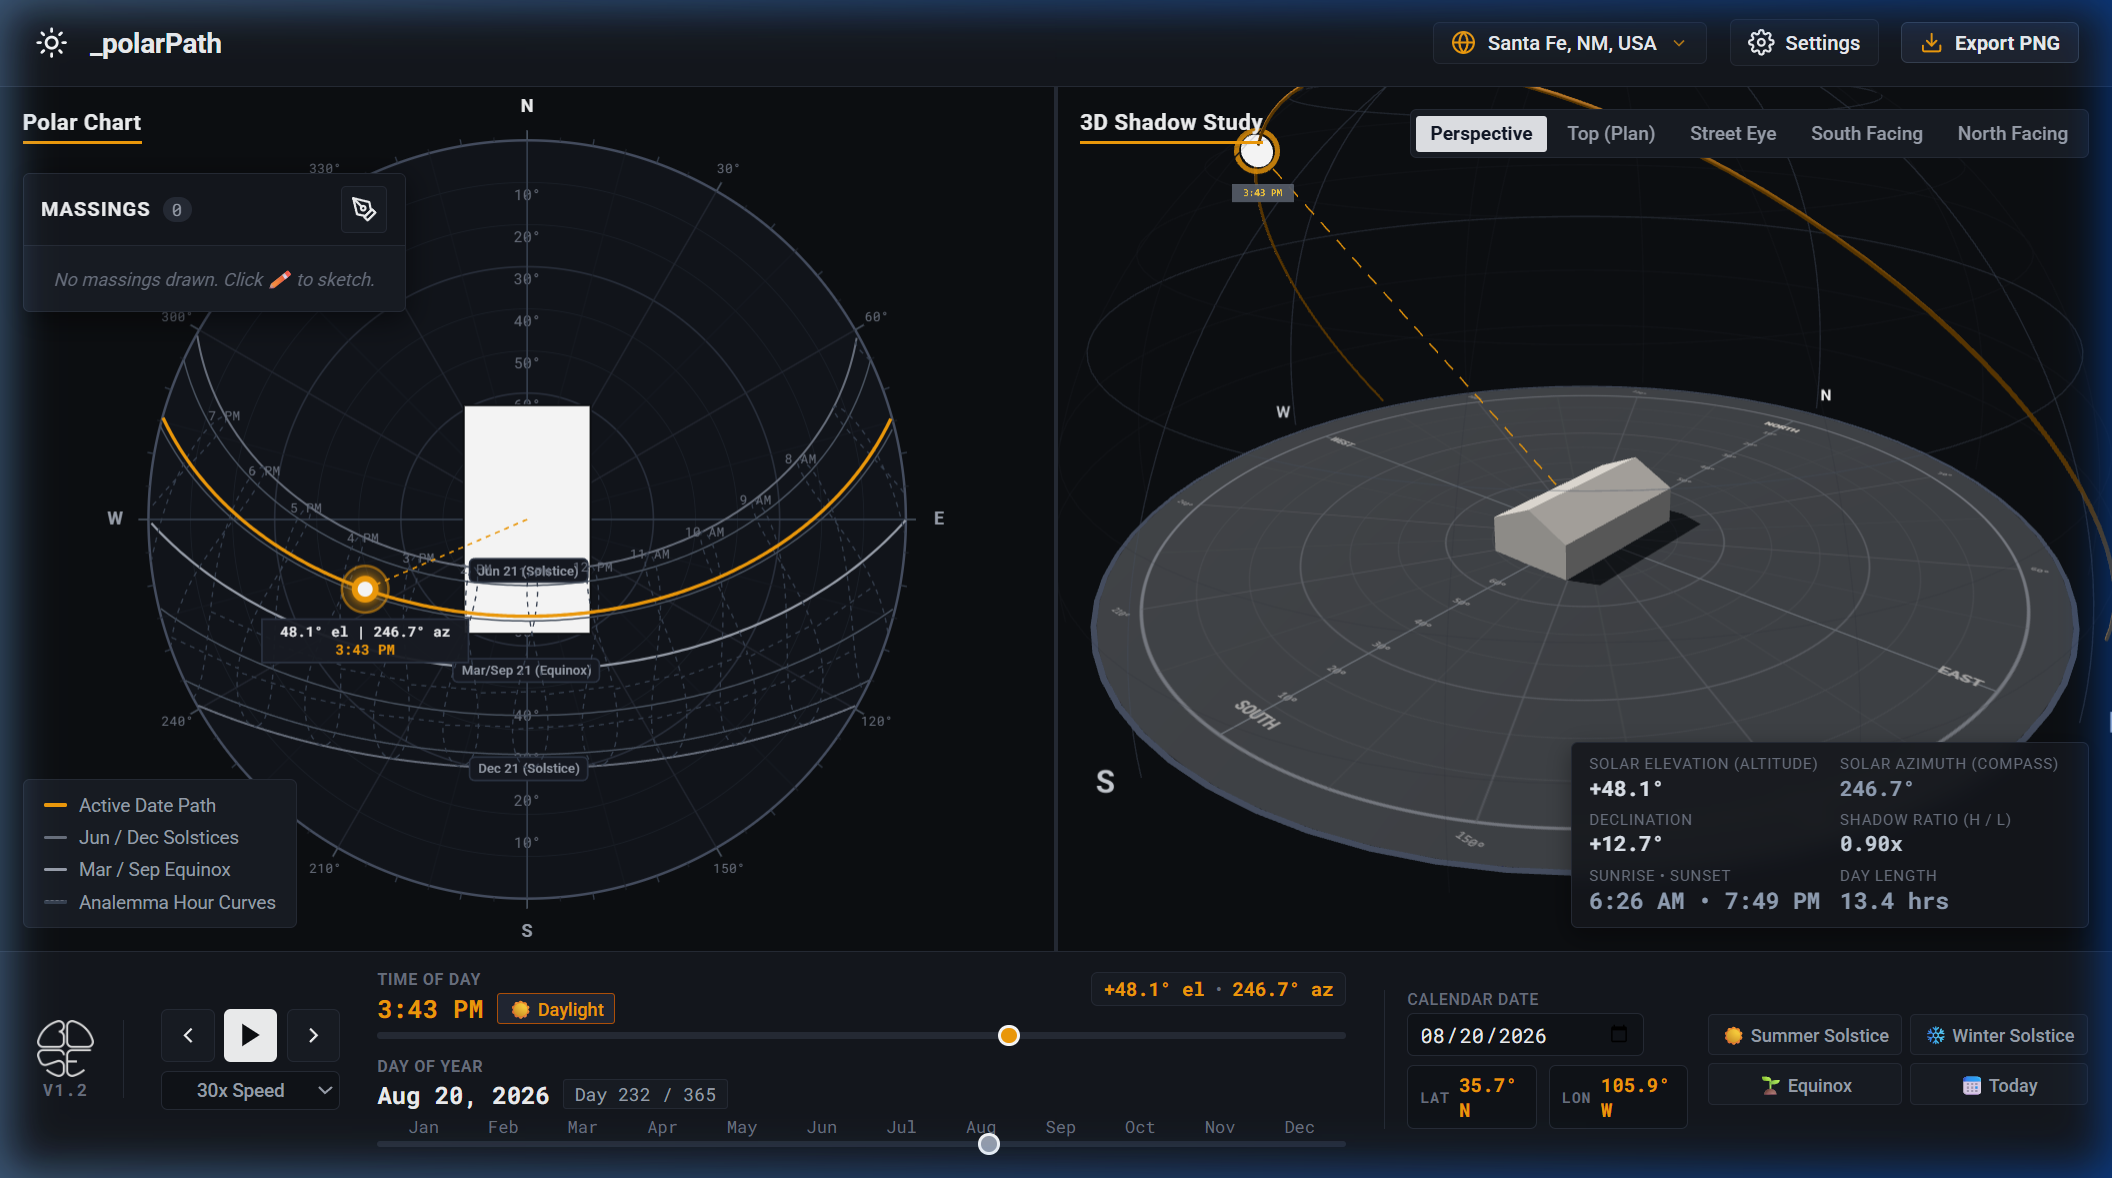This screenshot has height=1178, width=2112.
Task: Click the calendar date input field
Action: click(x=1524, y=1036)
